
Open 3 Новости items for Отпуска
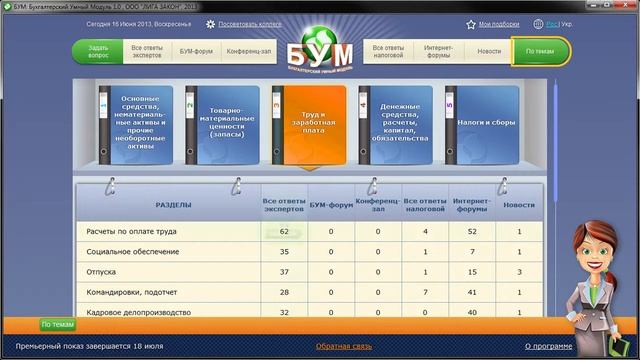click(x=519, y=272)
